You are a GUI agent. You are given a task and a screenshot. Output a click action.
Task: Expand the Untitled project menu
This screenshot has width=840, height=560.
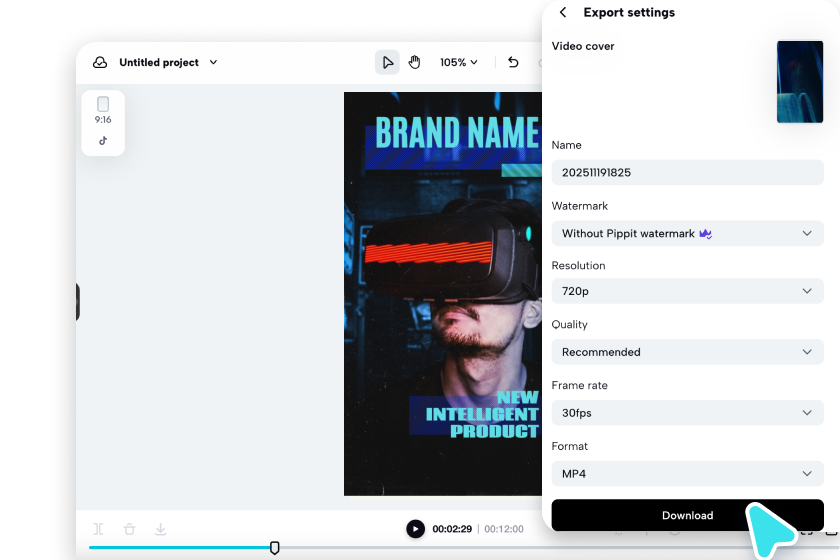pos(168,62)
